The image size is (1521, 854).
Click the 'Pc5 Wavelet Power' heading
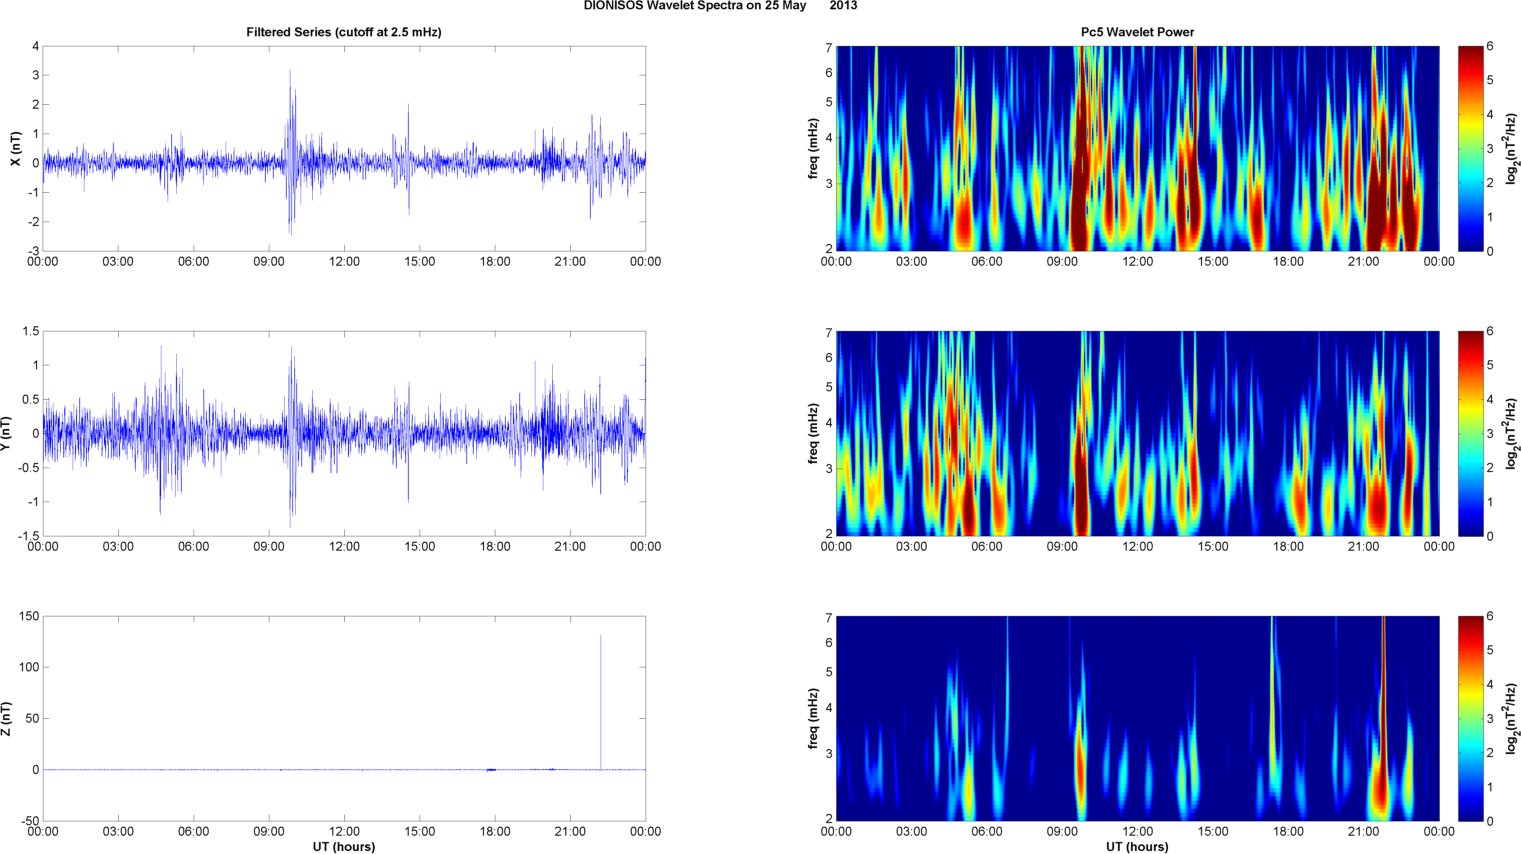coord(1137,32)
